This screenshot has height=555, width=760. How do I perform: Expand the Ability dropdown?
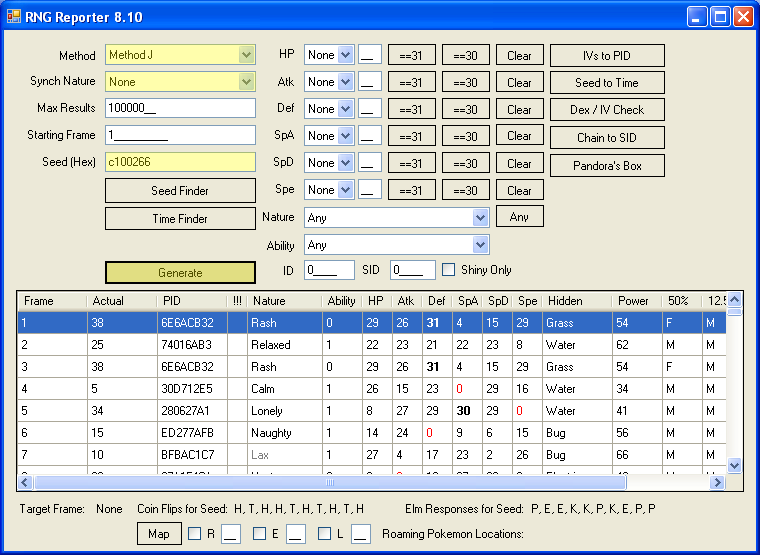[396, 245]
